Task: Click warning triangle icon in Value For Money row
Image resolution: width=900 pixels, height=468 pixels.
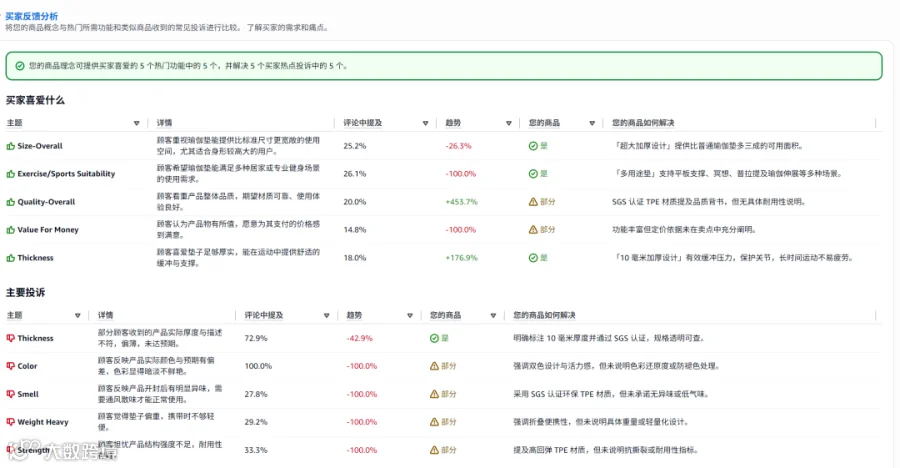Action: [x=533, y=230]
